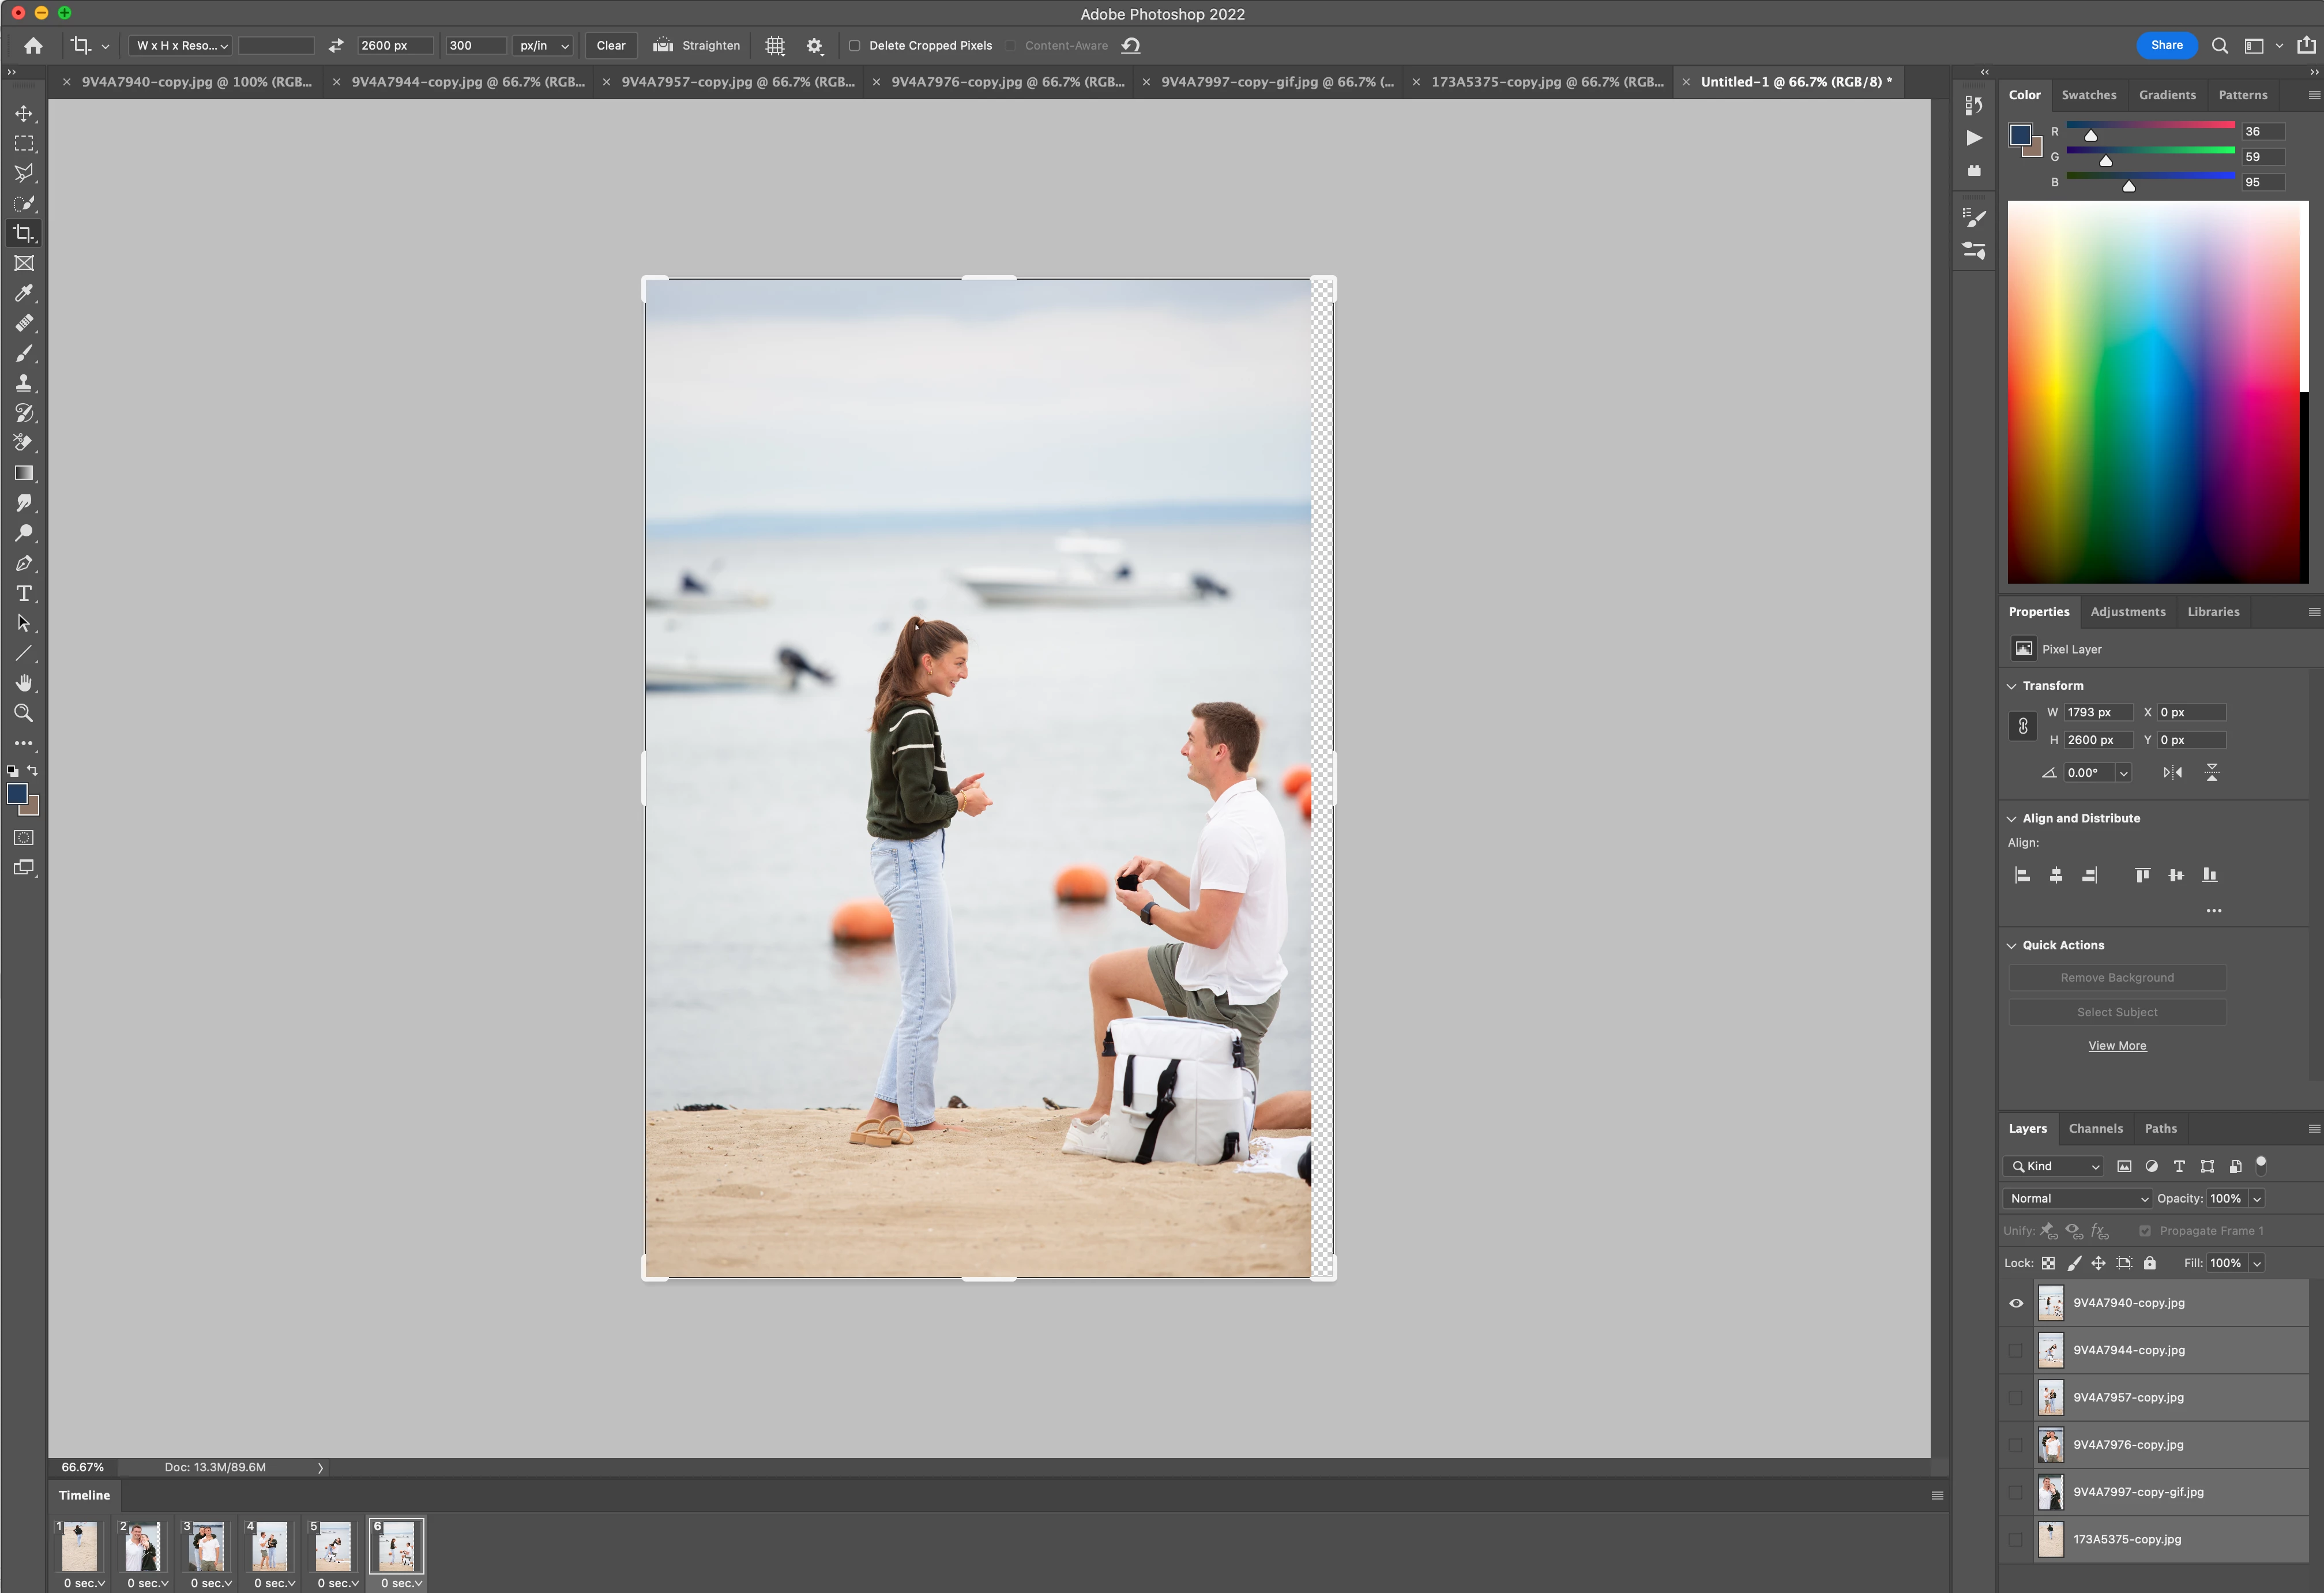Select the Zoom tool

(24, 713)
